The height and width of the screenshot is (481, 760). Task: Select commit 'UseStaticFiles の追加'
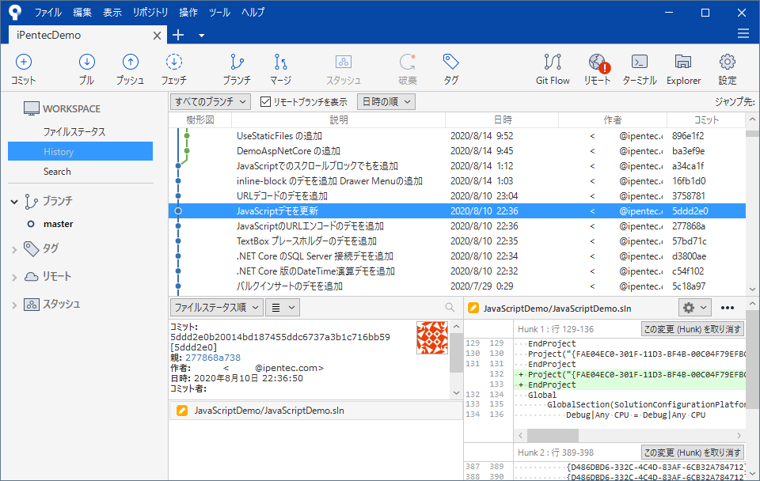pyautogui.click(x=457, y=136)
